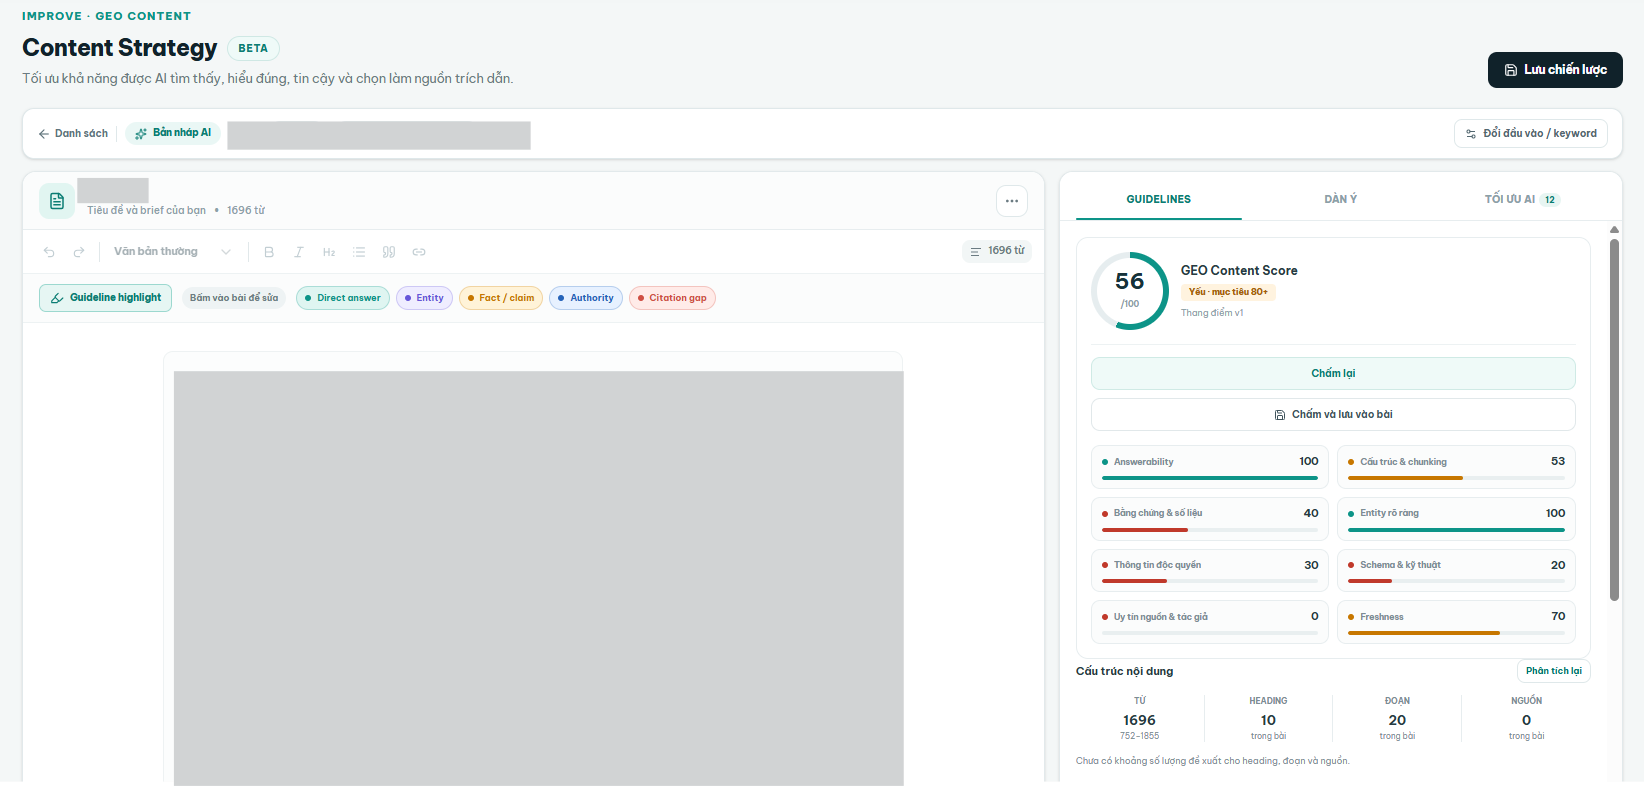Screen dimensions: 1644x786
Task: Undo the last edit in the toolbar
Action: point(49,252)
